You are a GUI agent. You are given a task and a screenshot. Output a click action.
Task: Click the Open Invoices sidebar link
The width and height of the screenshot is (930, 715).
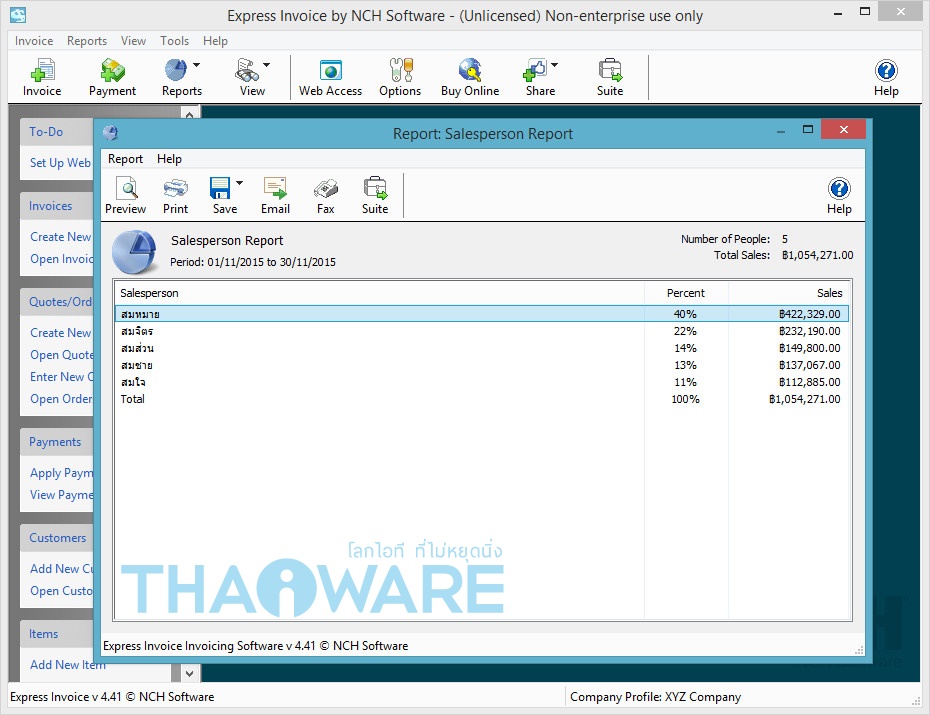coord(62,259)
